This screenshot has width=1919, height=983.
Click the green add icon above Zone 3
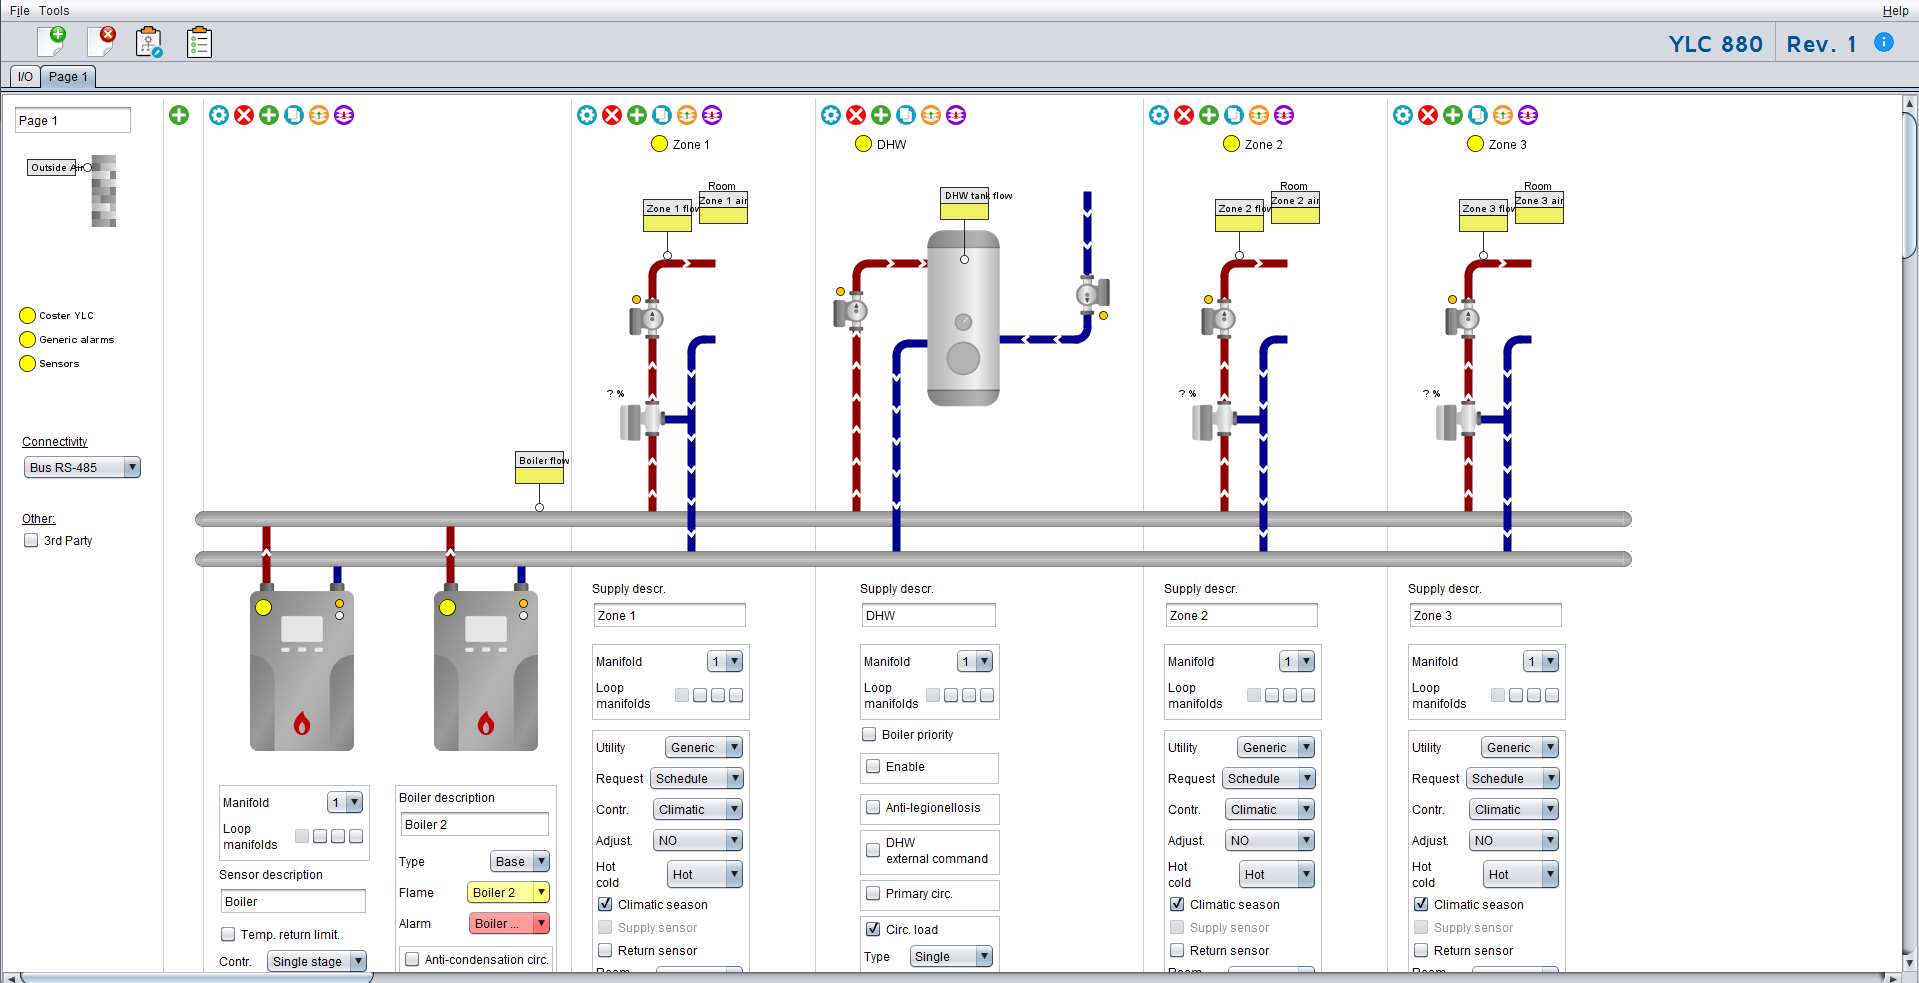point(1453,115)
